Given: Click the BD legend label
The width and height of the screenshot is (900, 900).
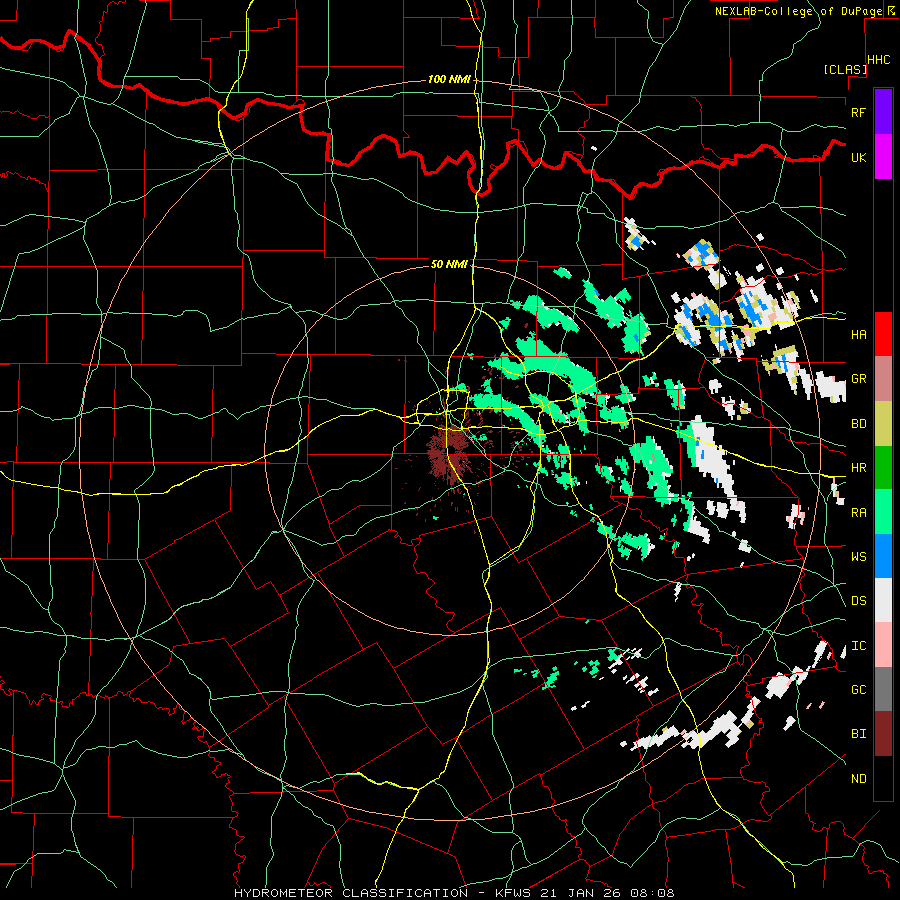Looking at the screenshot, I should 858,424.
